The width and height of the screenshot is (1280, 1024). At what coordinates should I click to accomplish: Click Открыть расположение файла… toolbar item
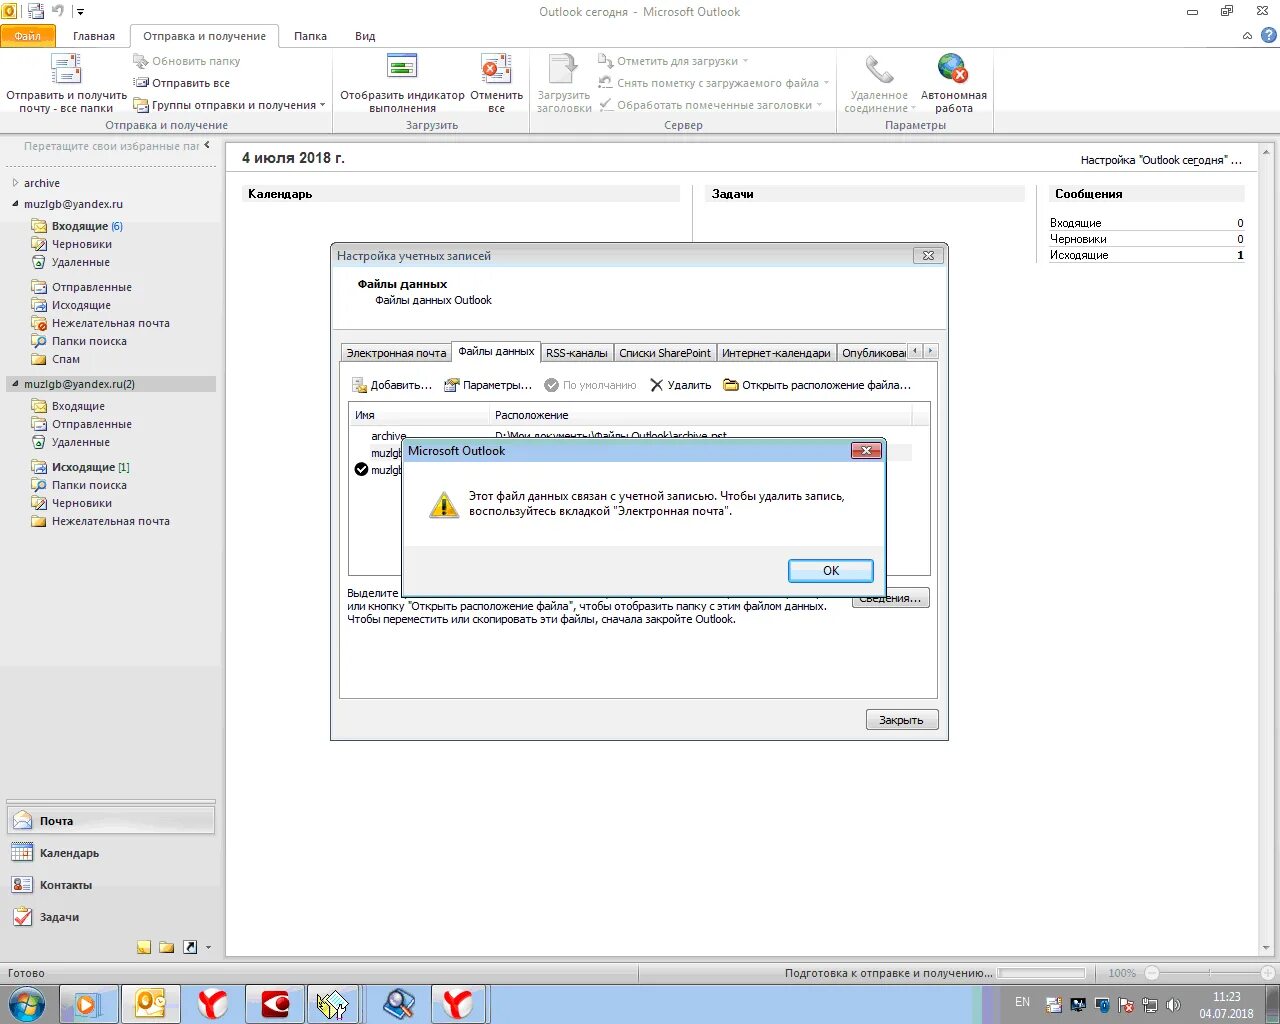[817, 385]
